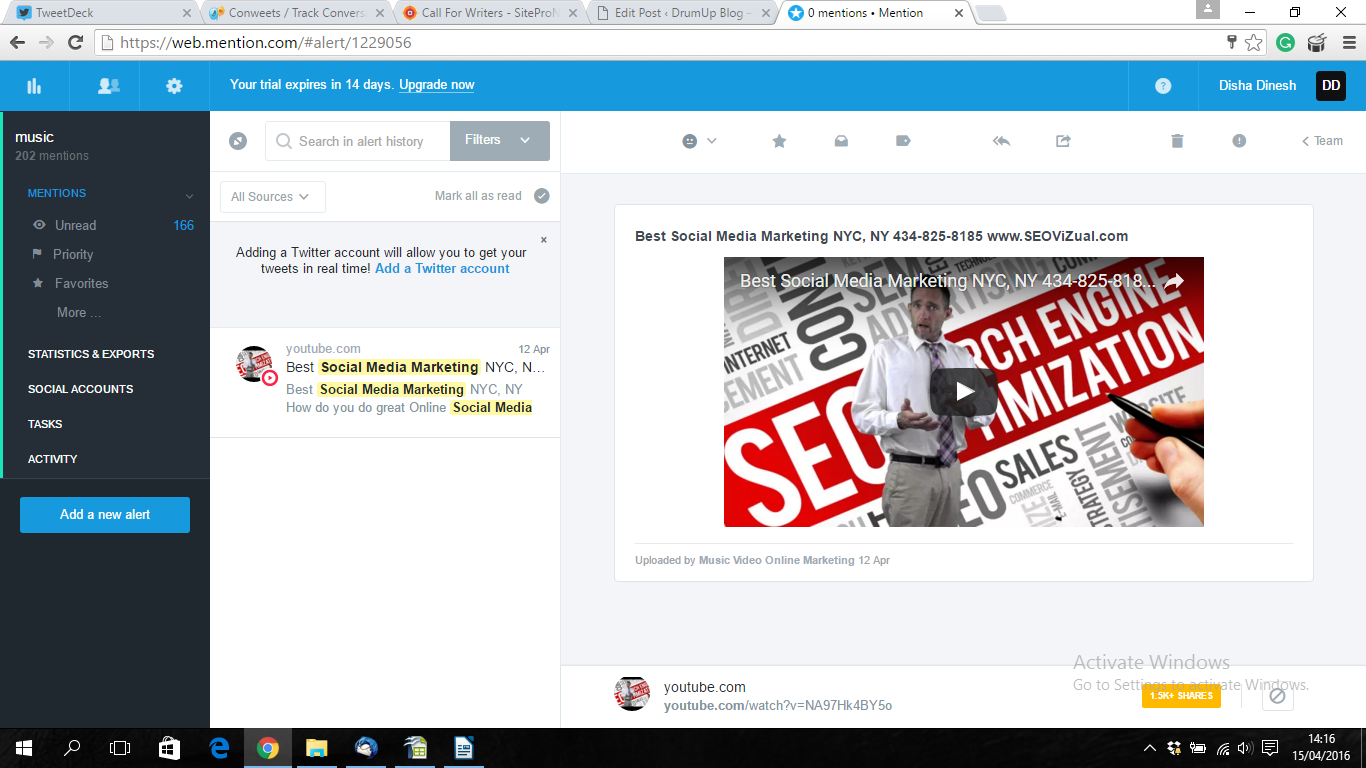Click the mention title above video
The width and height of the screenshot is (1366, 768).
pos(881,237)
